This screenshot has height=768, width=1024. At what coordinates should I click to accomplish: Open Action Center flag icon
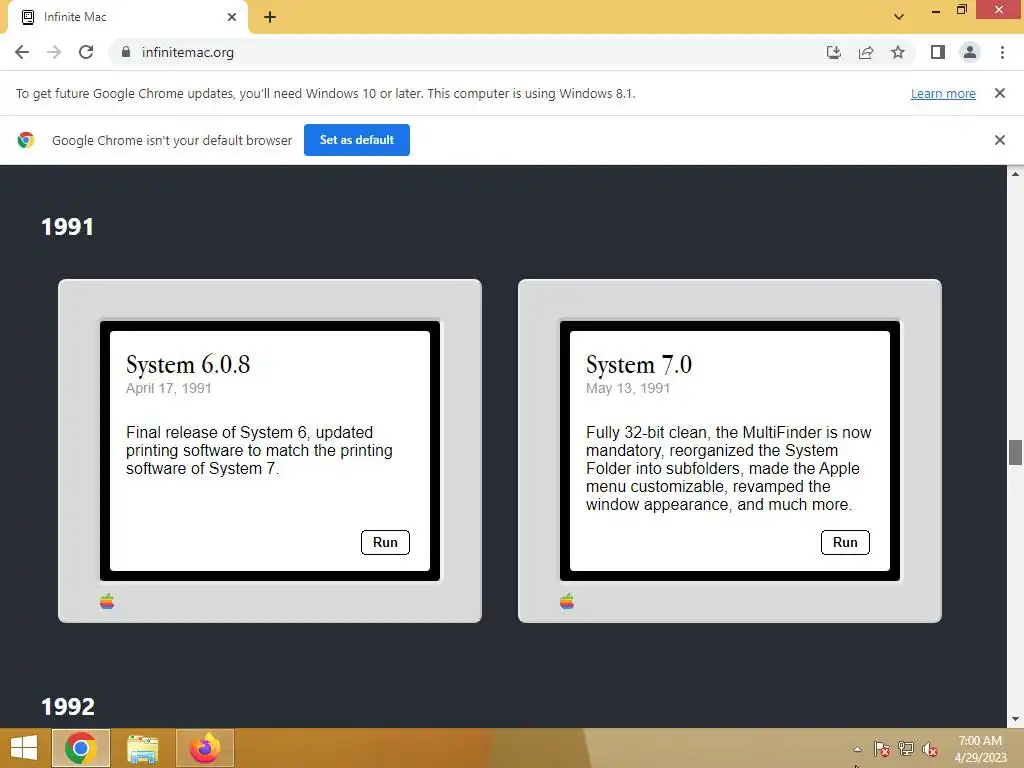click(882, 749)
